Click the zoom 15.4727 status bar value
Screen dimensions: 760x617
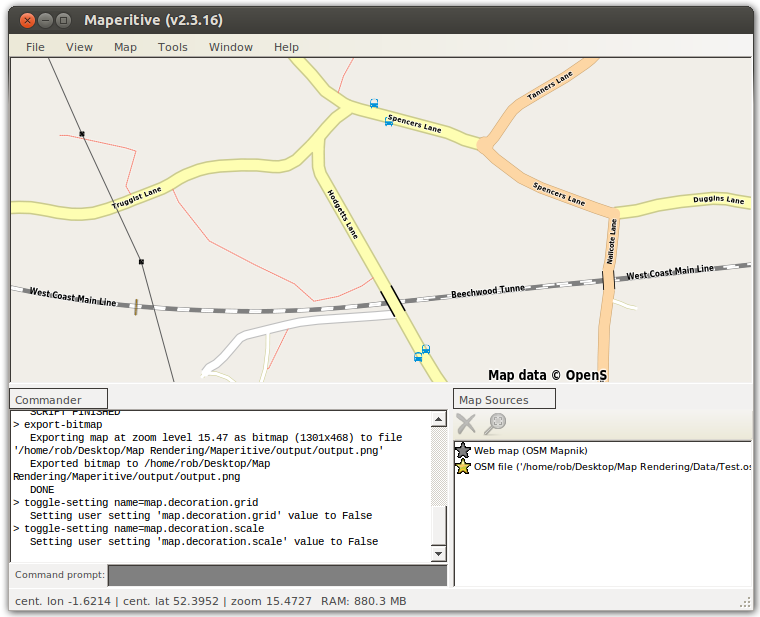pyautogui.click(x=271, y=601)
